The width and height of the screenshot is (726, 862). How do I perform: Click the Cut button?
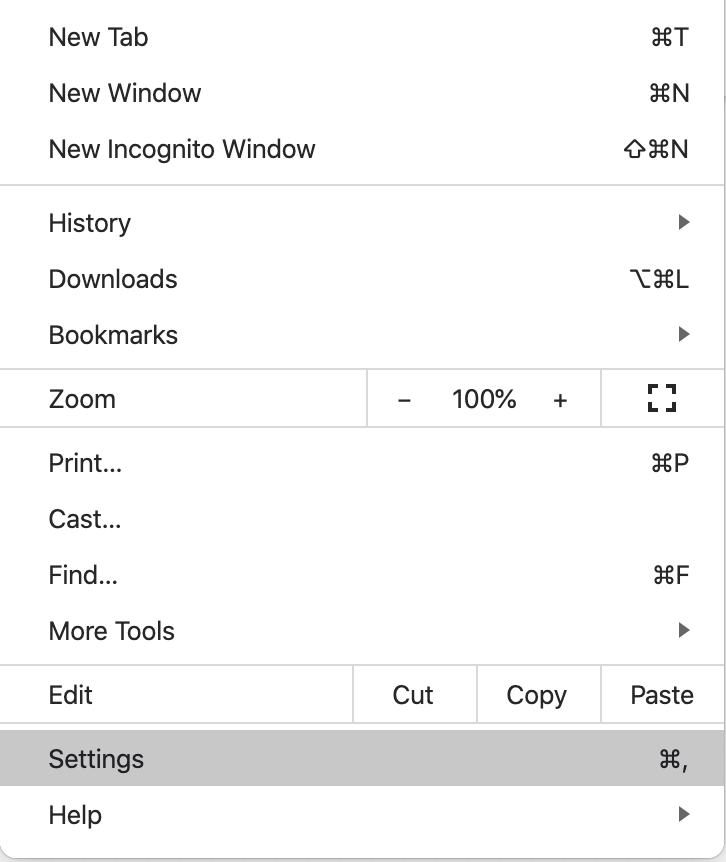pos(414,694)
